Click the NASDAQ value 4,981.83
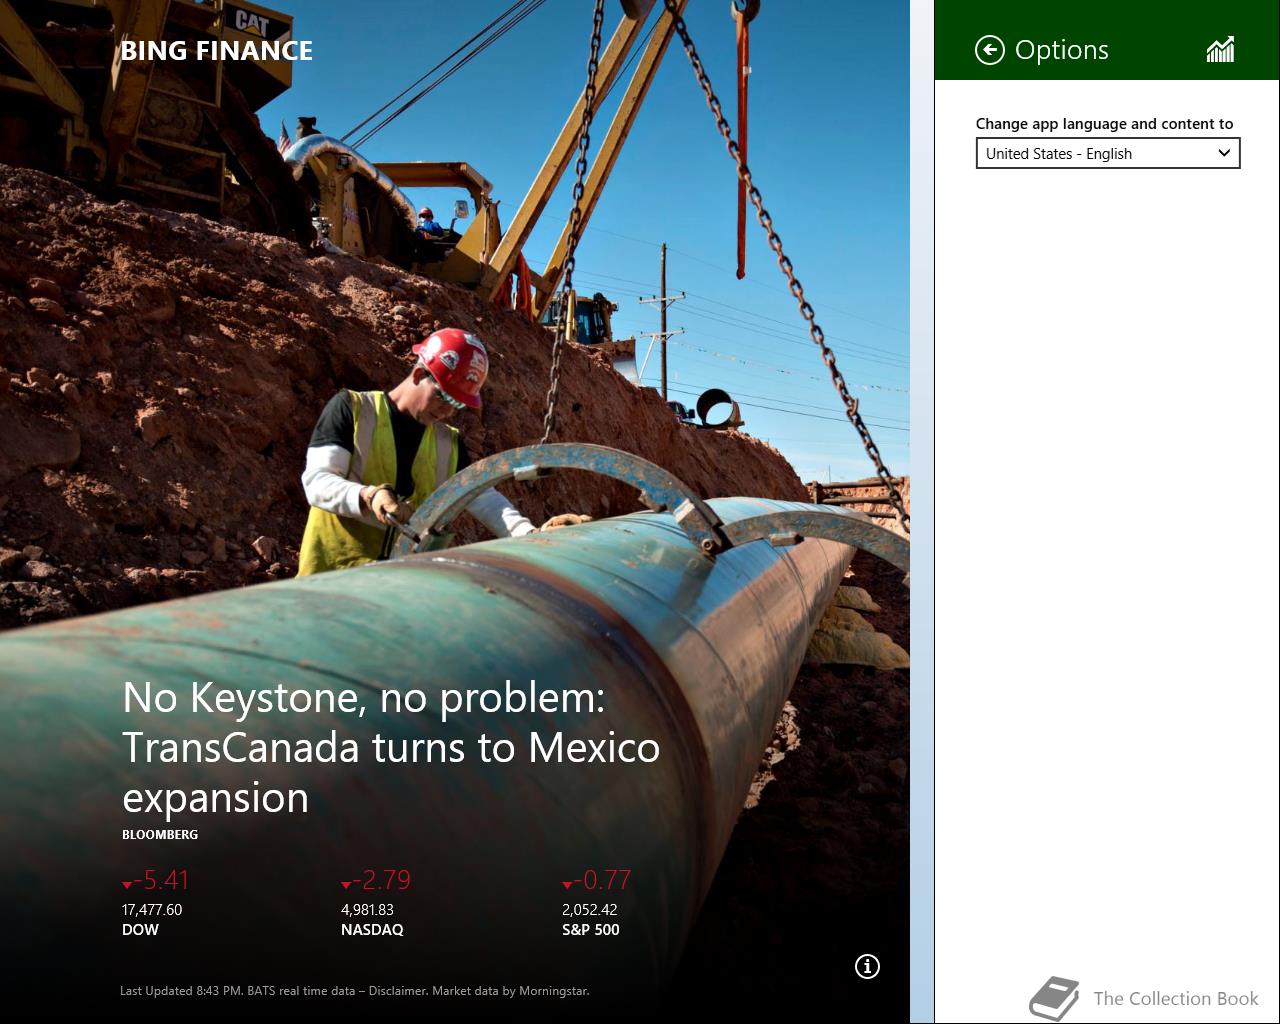1280x1024 pixels. (x=367, y=910)
